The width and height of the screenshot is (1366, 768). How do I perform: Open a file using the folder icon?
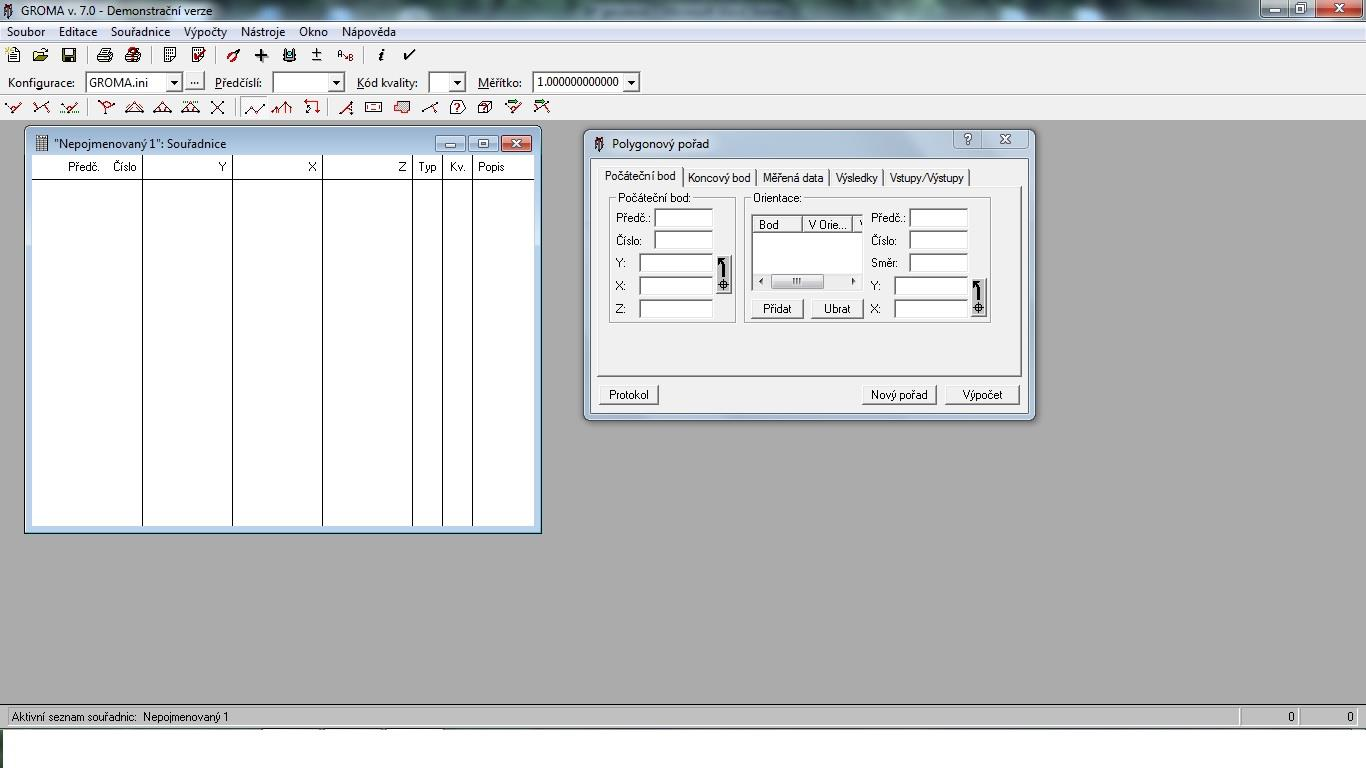pyautogui.click(x=41, y=55)
